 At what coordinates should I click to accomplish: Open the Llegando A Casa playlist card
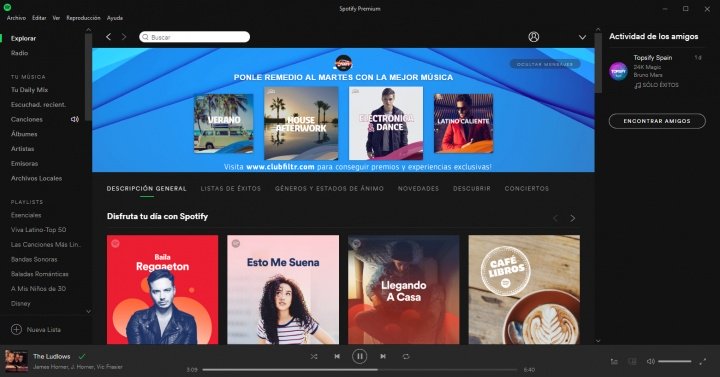tap(404, 290)
